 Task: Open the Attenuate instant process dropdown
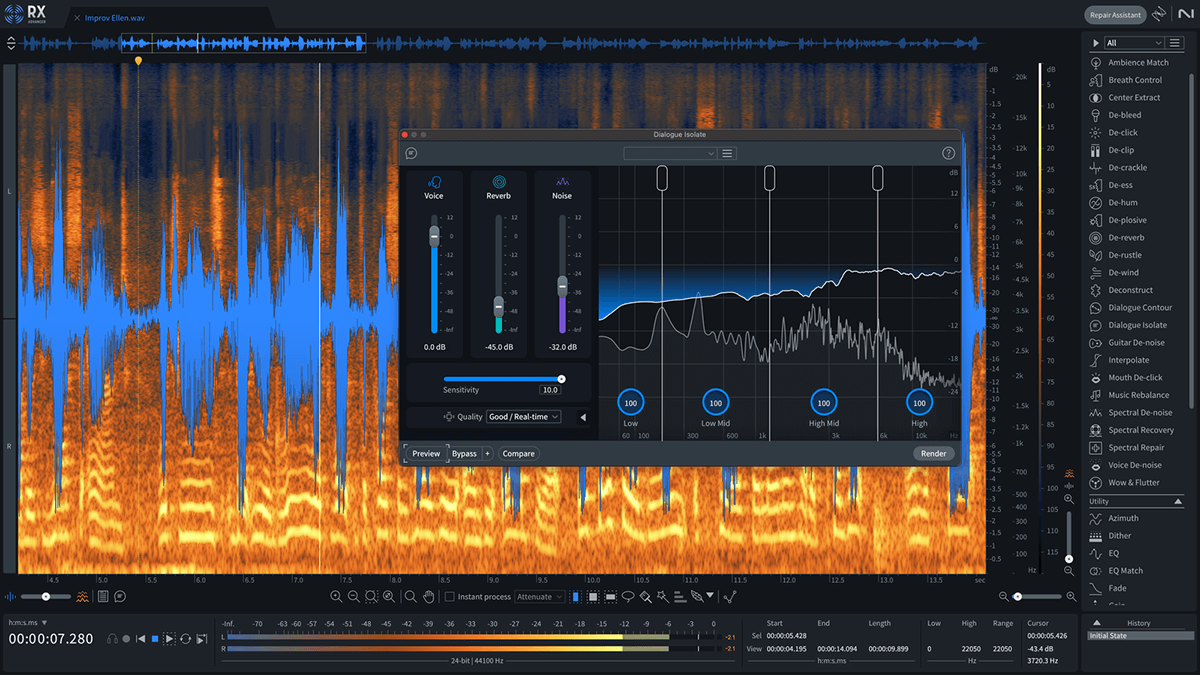coord(539,597)
